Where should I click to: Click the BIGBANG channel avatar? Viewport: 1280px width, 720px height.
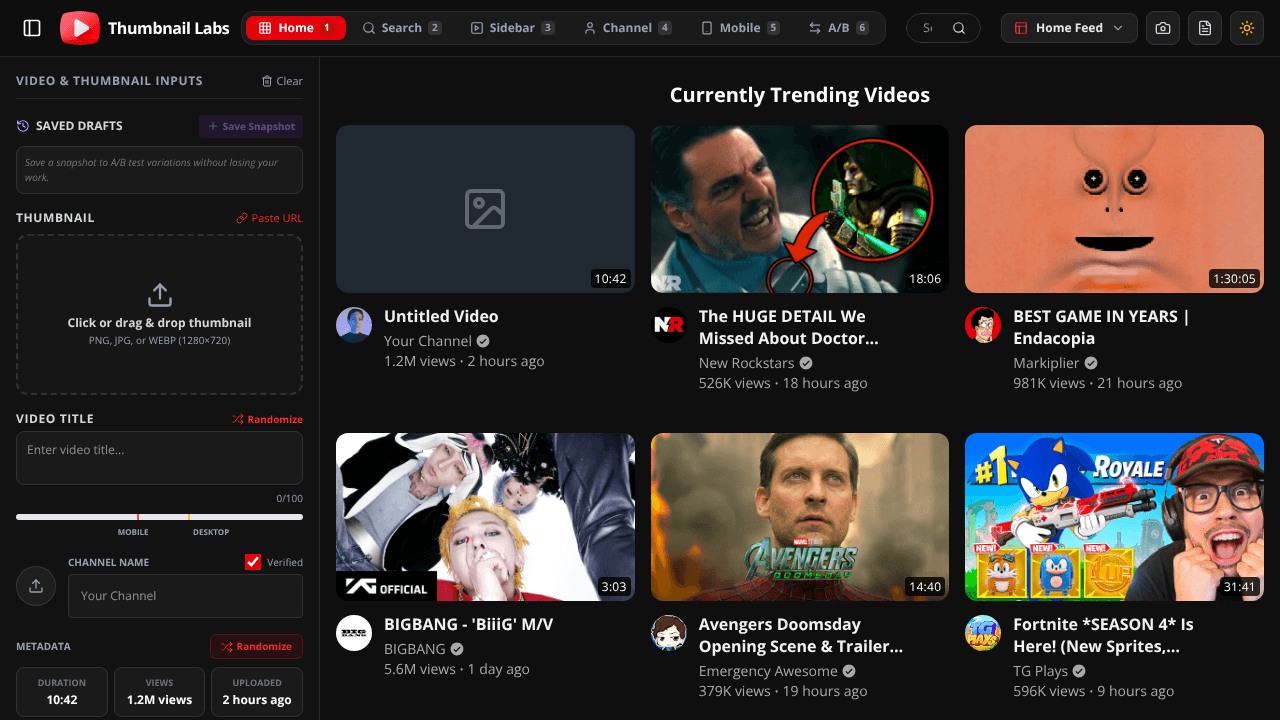354,633
